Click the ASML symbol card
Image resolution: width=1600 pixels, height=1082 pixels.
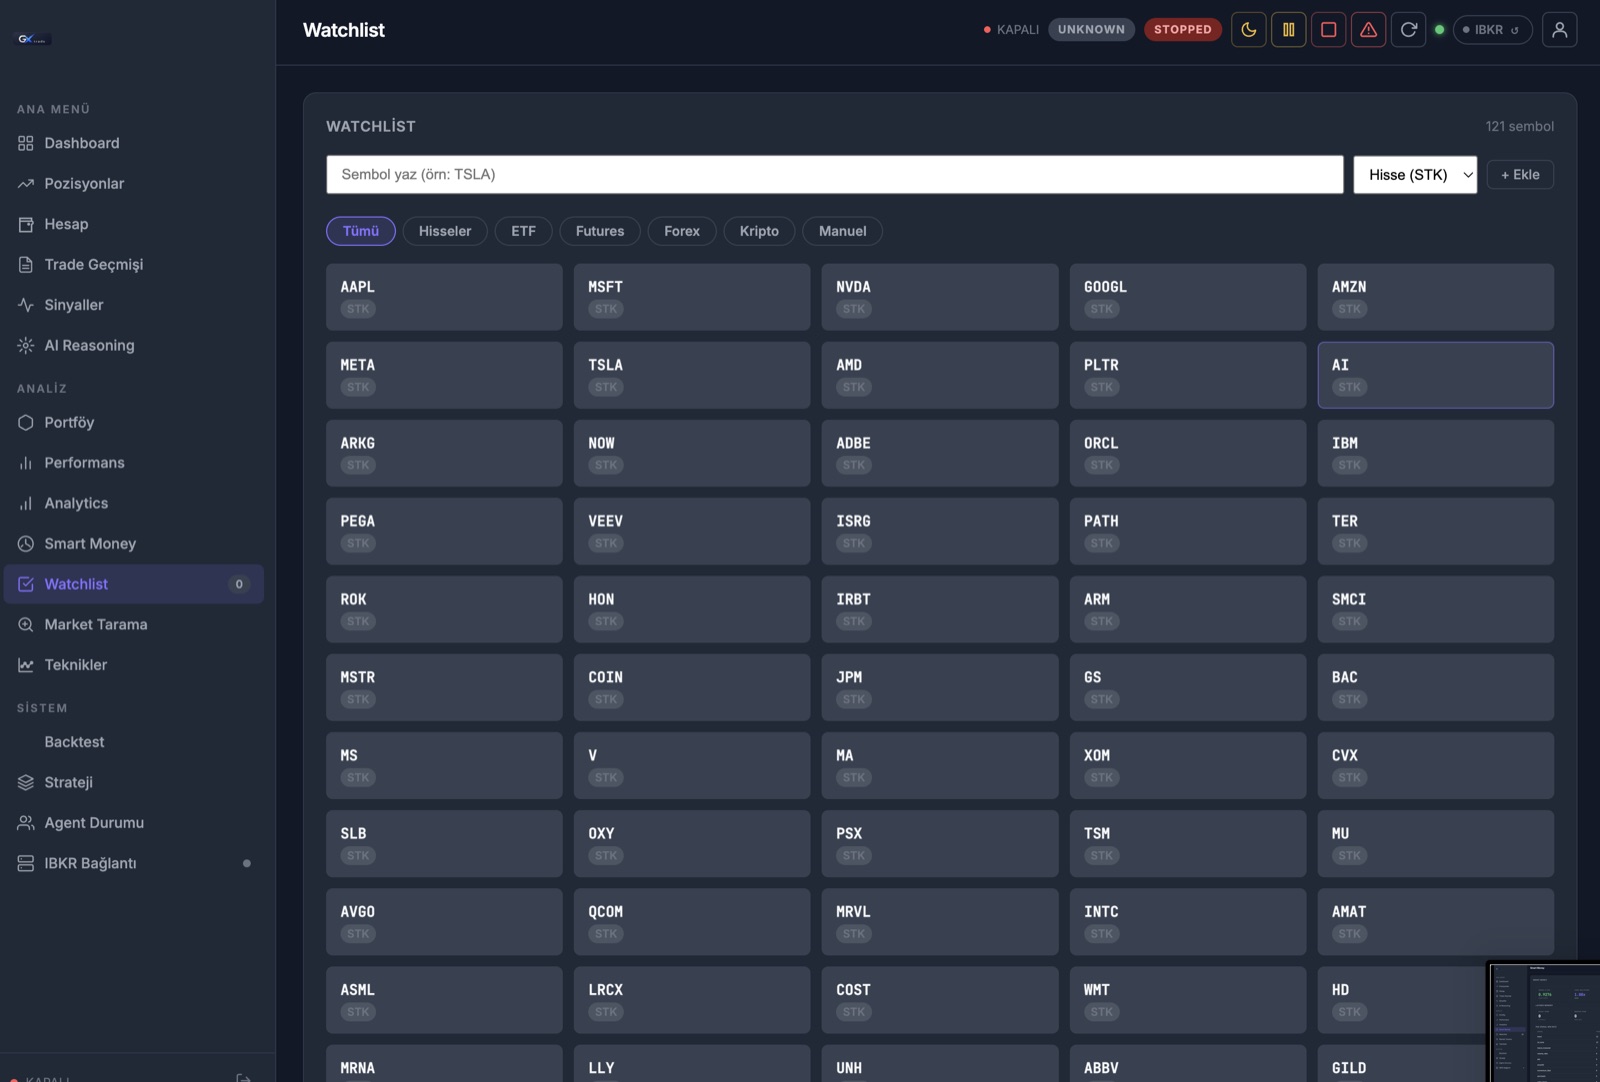[x=444, y=1000]
